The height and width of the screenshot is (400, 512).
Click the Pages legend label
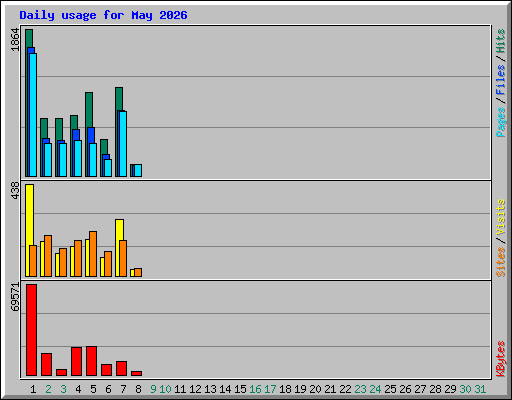pyautogui.click(x=501, y=122)
